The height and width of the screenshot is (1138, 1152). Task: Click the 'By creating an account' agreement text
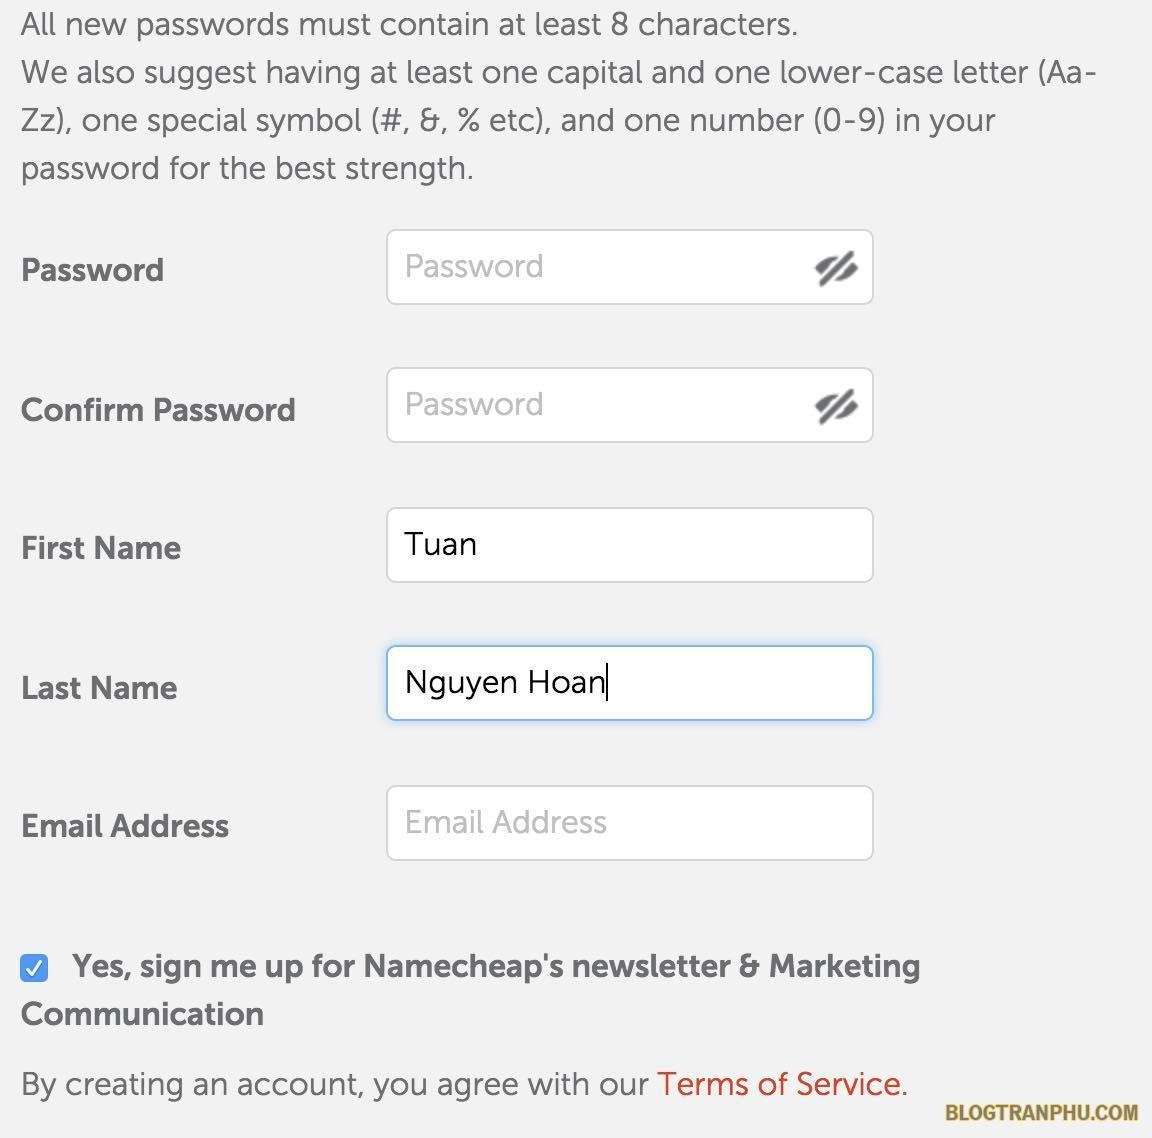(335, 1084)
